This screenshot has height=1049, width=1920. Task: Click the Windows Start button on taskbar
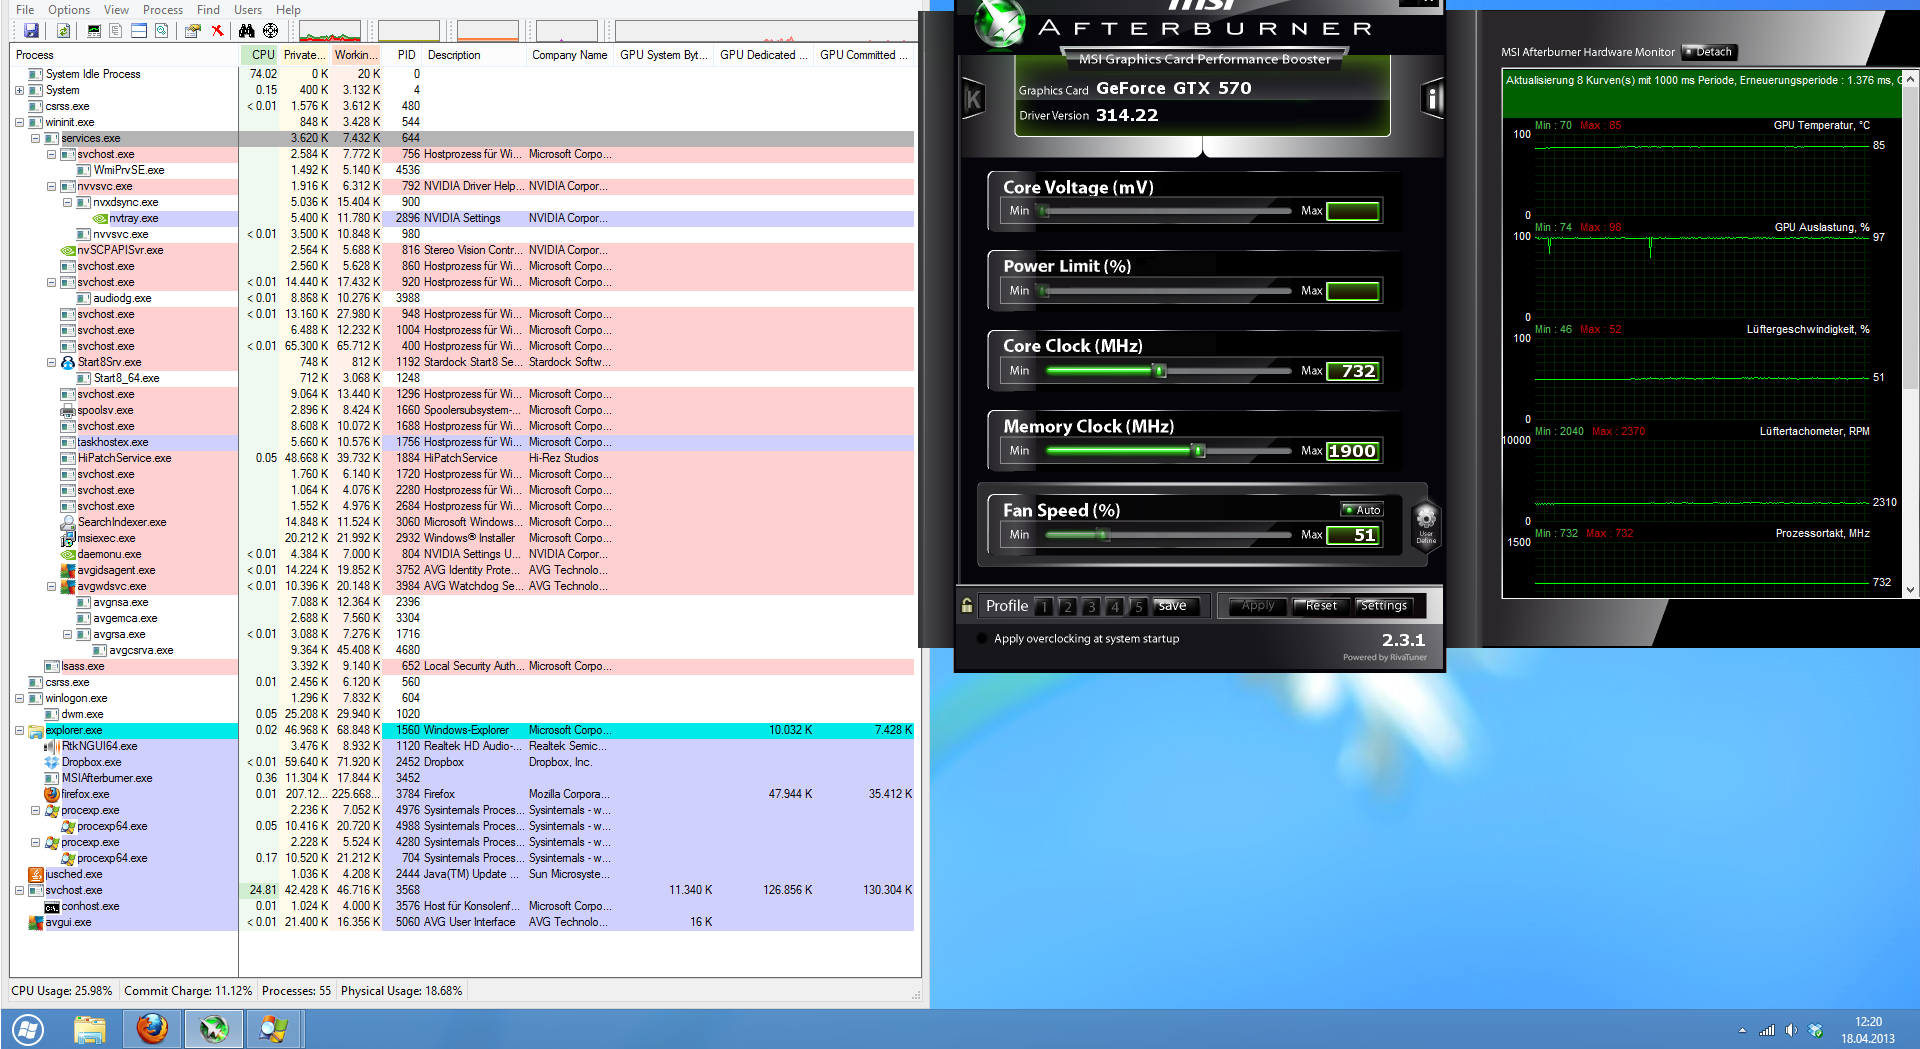pyautogui.click(x=28, y=1029)
